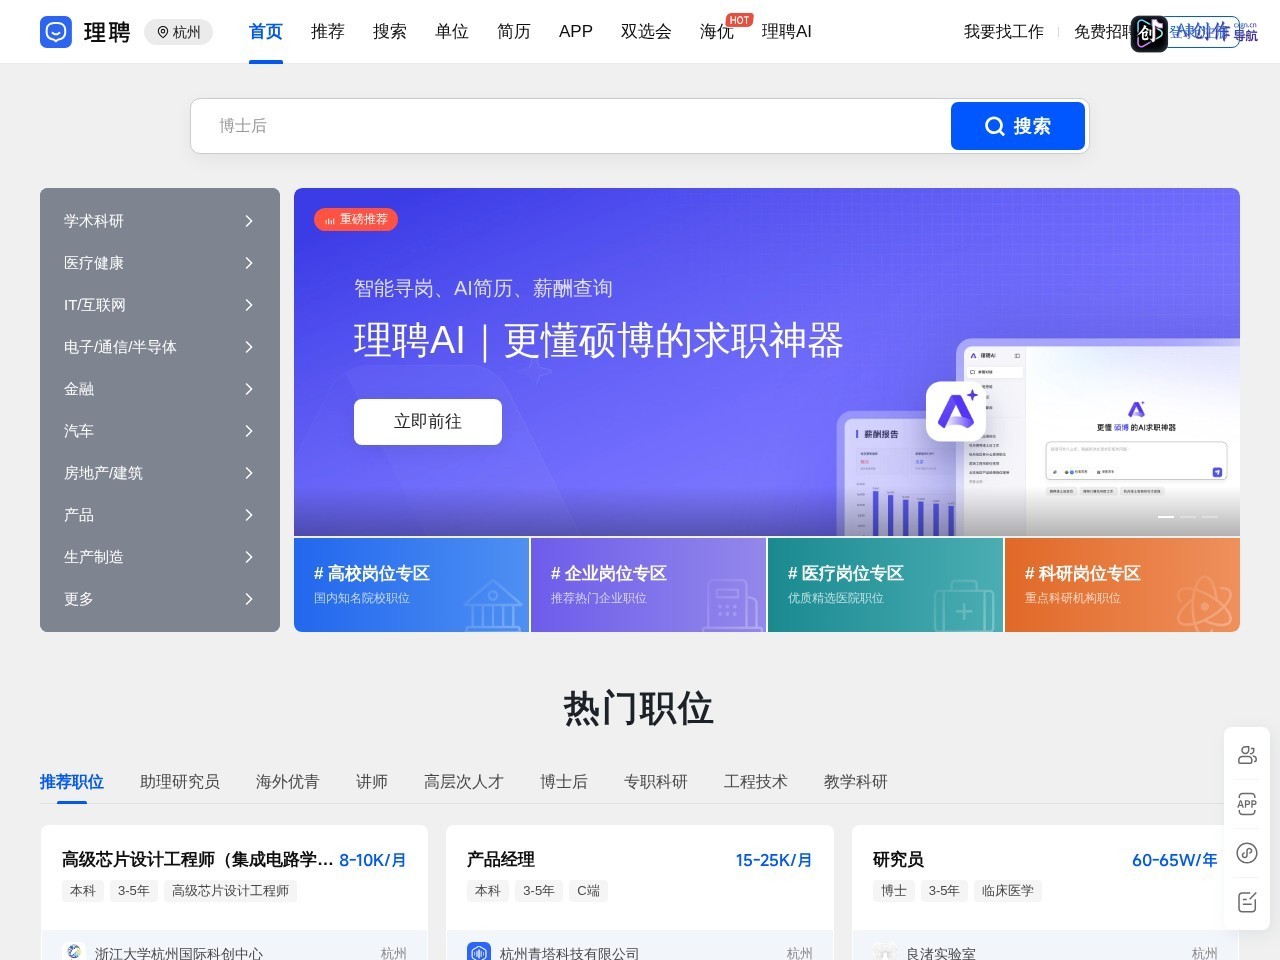Switch to the 首页 nav tab
This screenshot has height=960, width=1280.
click(266, 32)
